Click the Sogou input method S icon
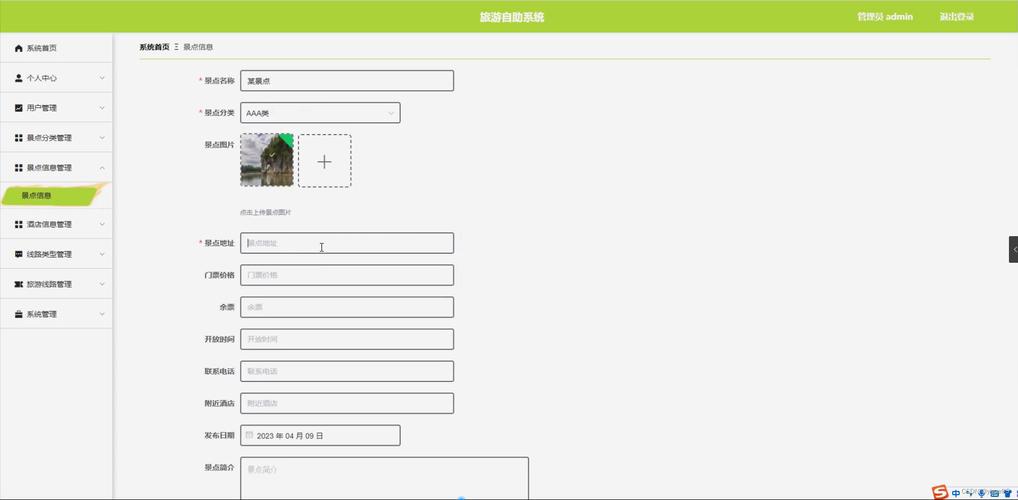The width and height of the screenshot is (1018, 500). 939,492
